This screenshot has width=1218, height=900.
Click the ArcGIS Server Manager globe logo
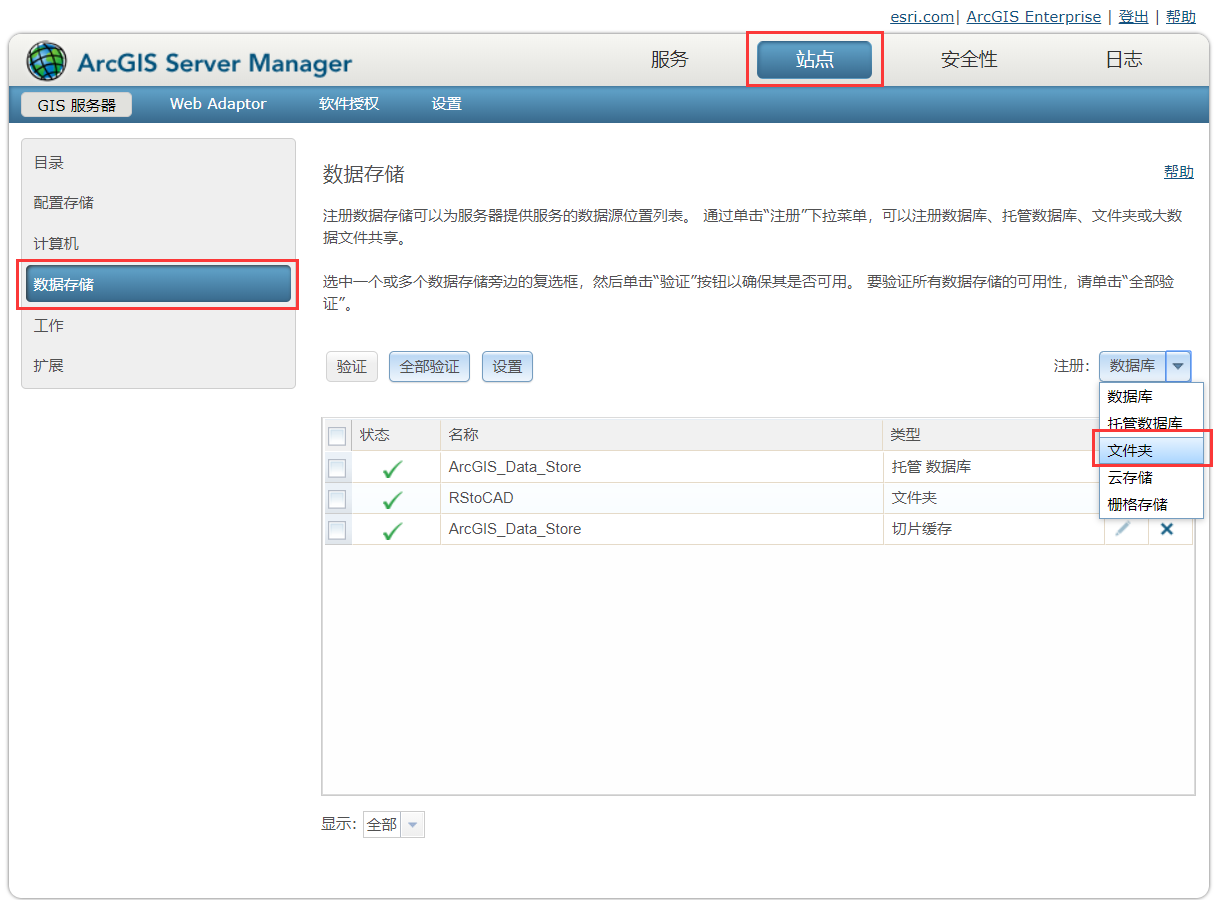click(47, 60)
